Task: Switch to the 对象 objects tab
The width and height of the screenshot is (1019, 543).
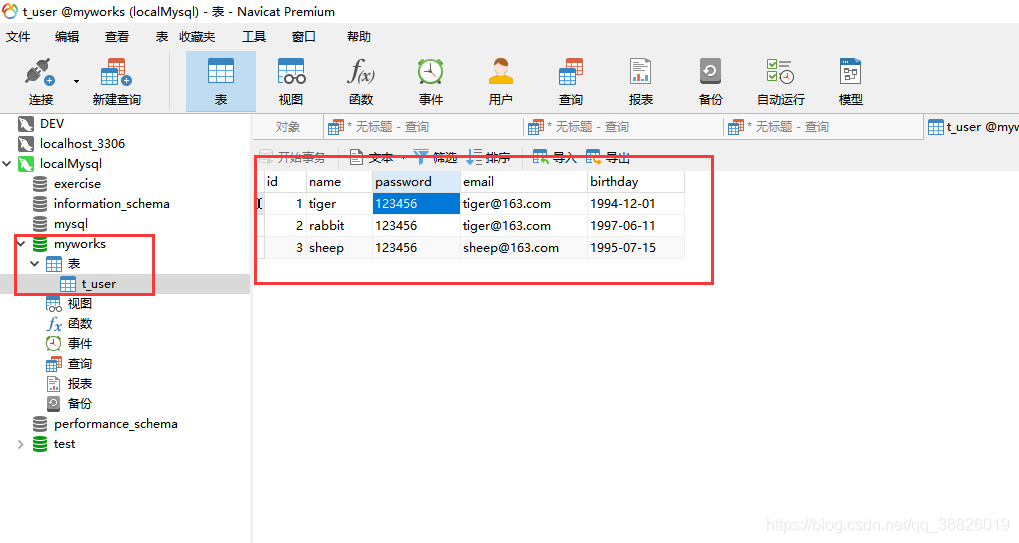Action: tap(288, 127)
